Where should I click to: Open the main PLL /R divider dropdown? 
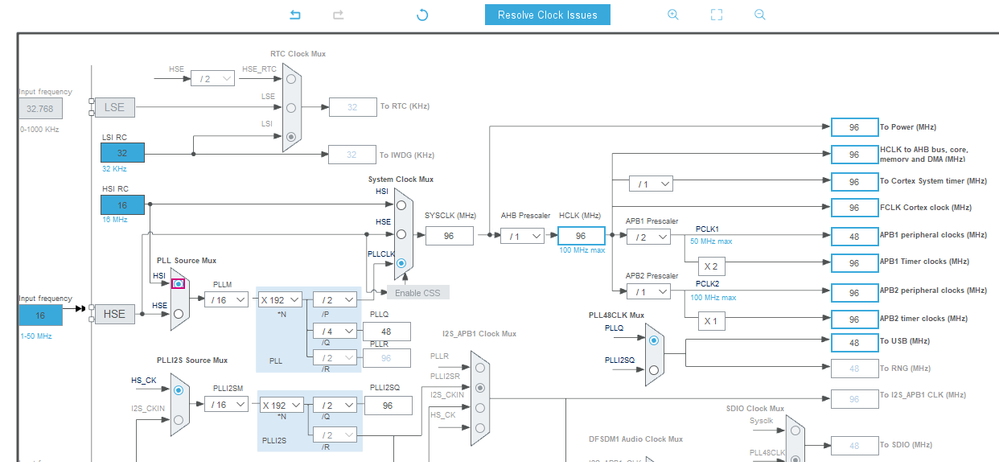335,357
